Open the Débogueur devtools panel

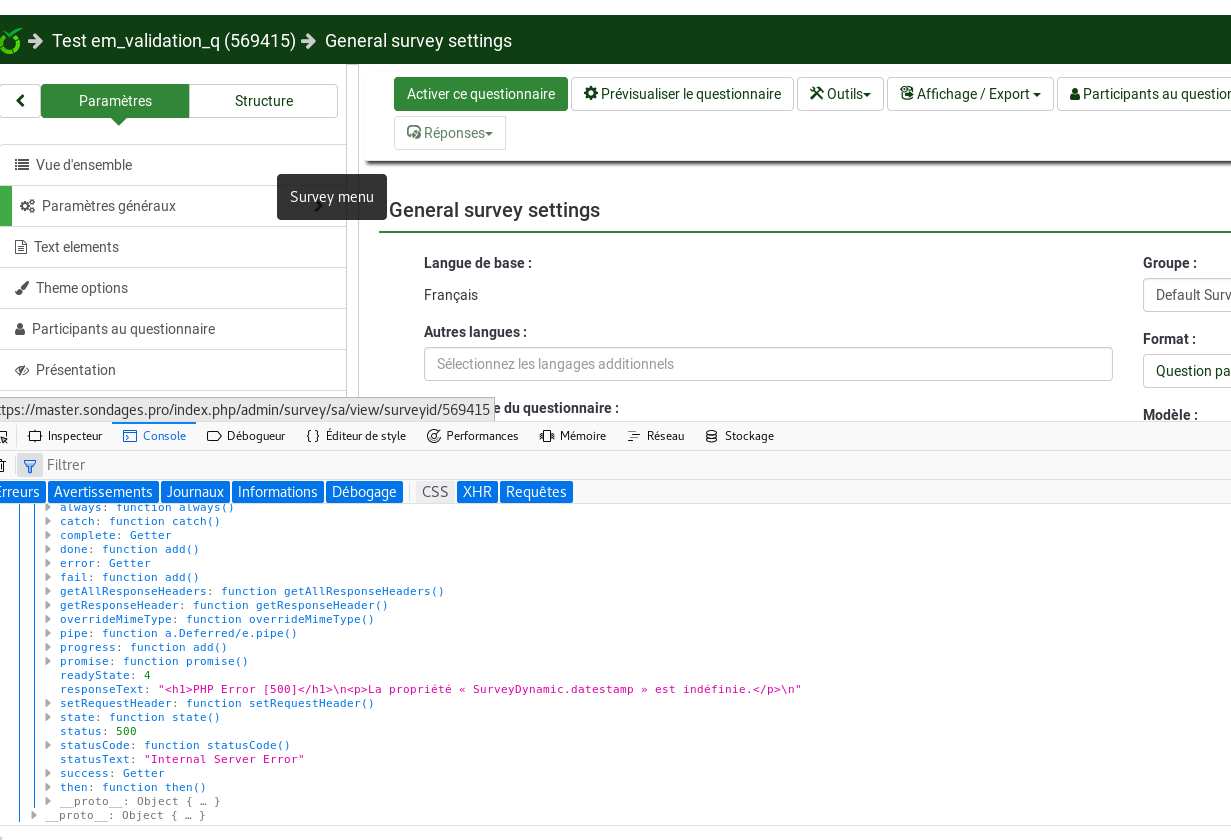[x=246, y=436]
